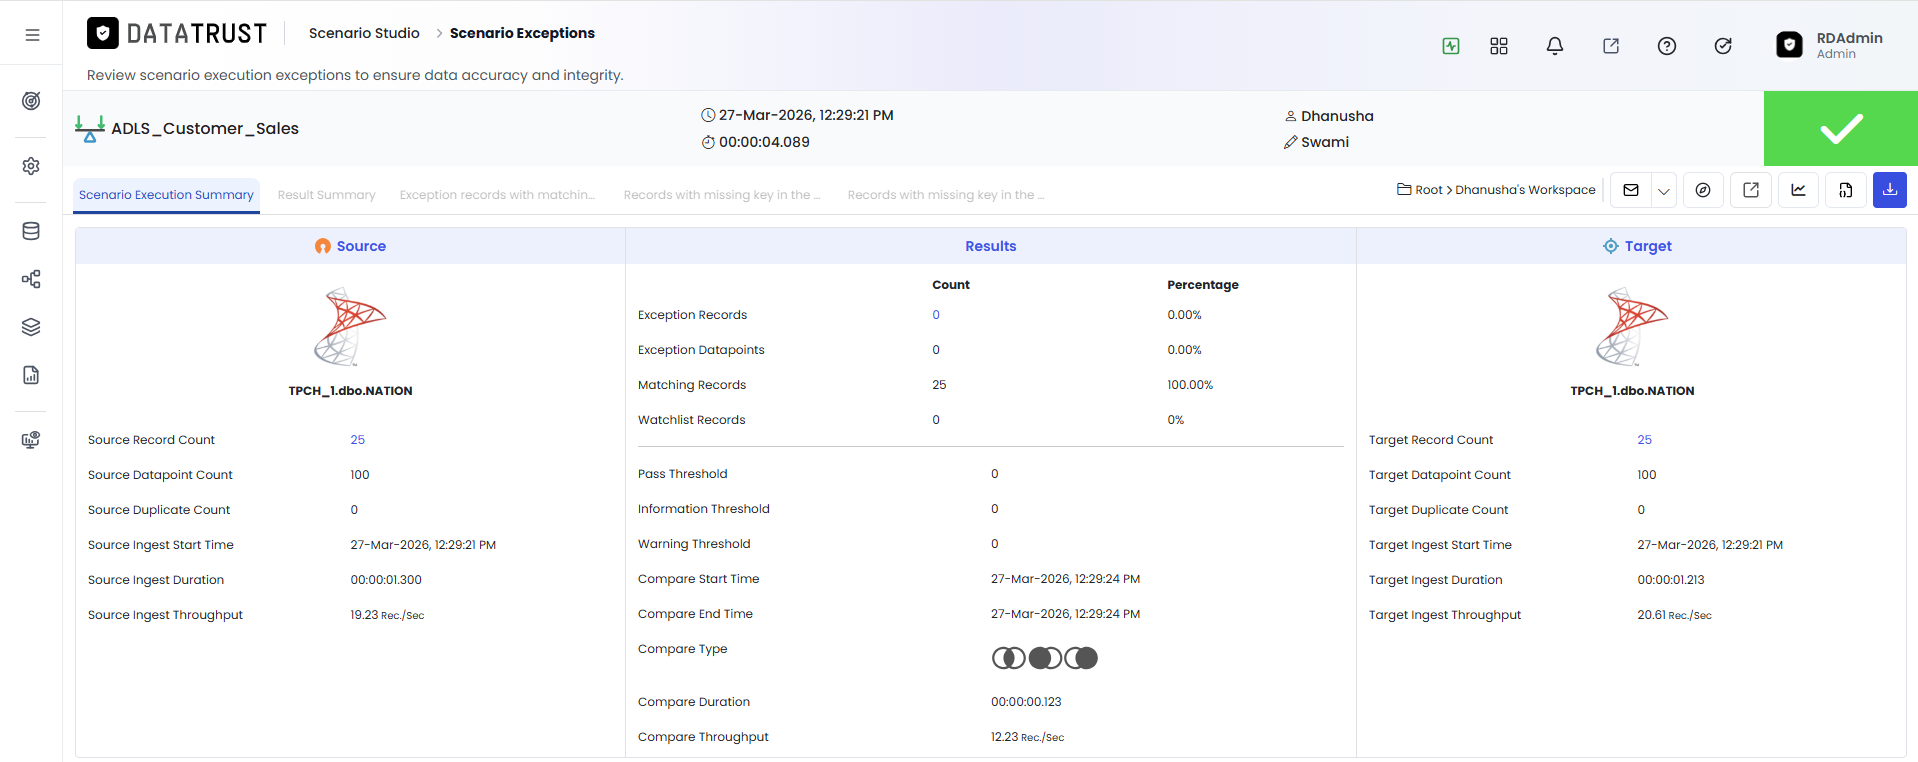Screen dimensions: 1918x762
Task: Click the Dhanusha user name
Action: pyautogui.click(x=1337, y=116)
